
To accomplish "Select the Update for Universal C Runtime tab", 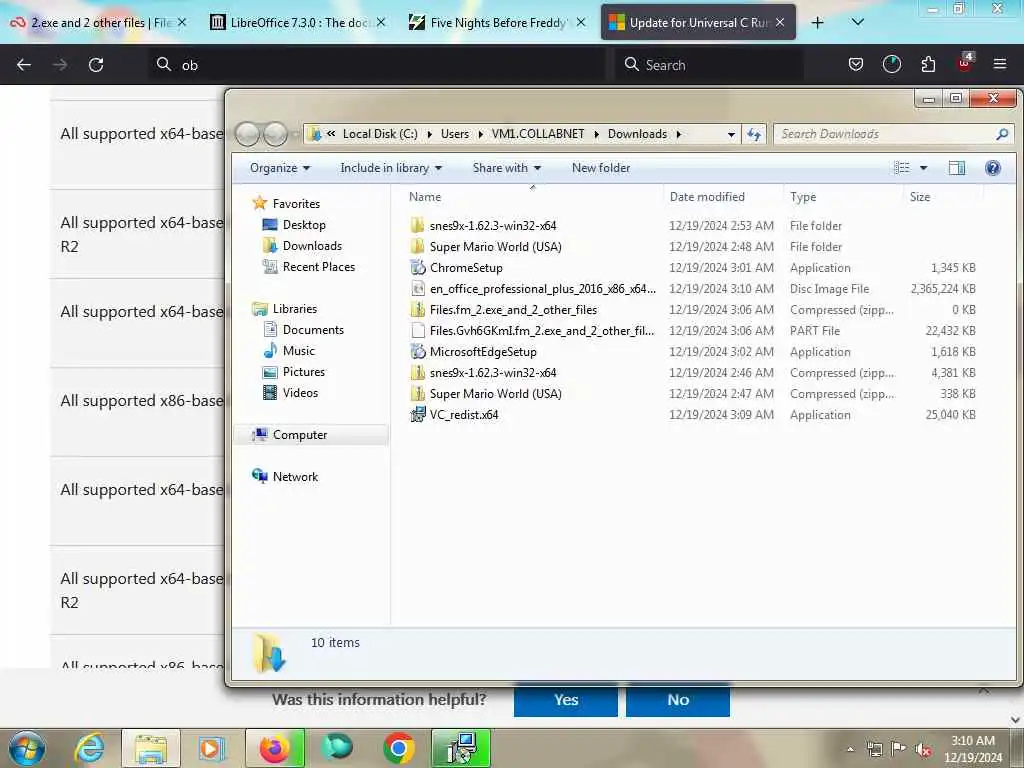I will pyautogui.click(x=698, y=22).
